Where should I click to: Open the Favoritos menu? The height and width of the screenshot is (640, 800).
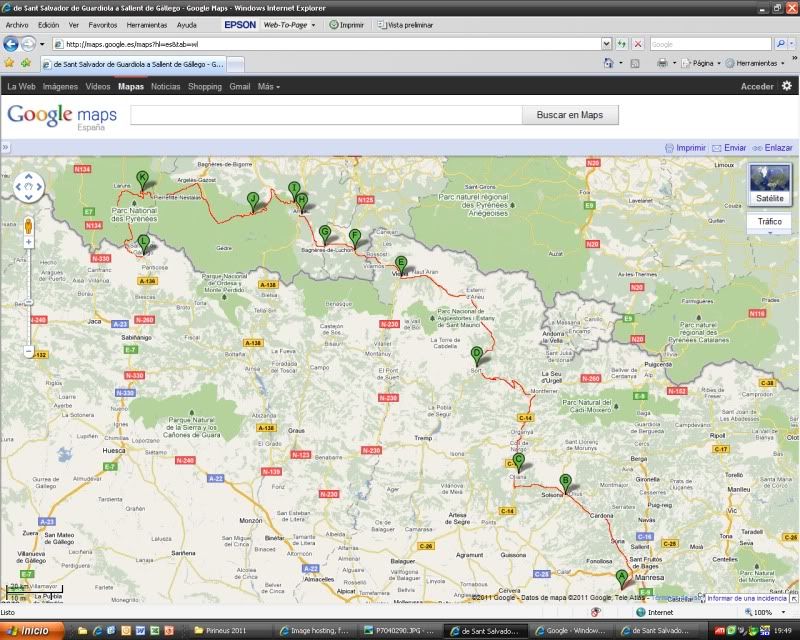click(103, 24)
